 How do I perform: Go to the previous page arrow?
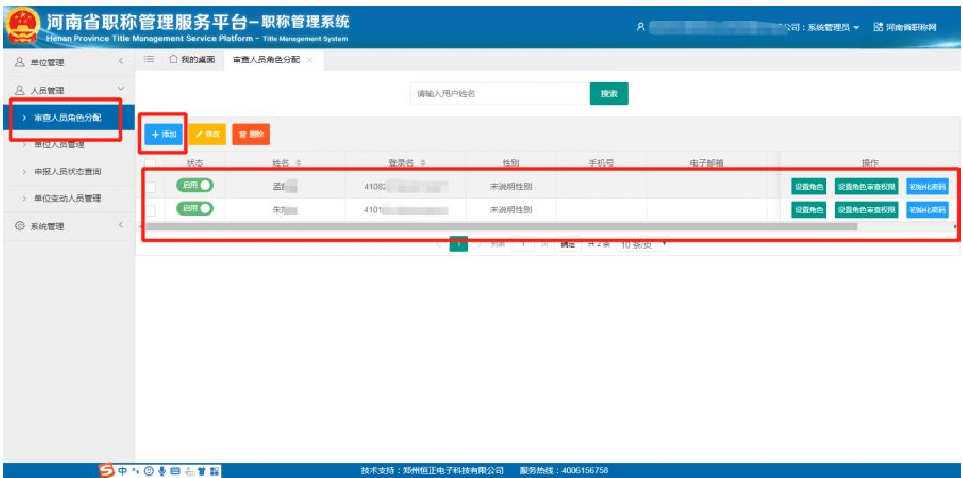tap(439, 244)
